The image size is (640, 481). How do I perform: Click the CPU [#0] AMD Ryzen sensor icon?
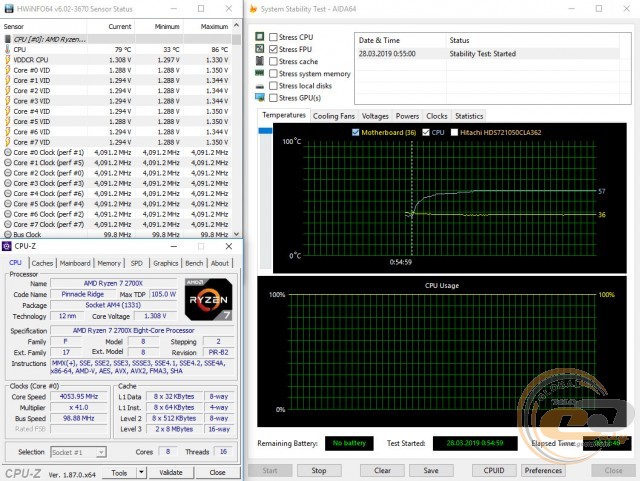(x=7, y=39)
